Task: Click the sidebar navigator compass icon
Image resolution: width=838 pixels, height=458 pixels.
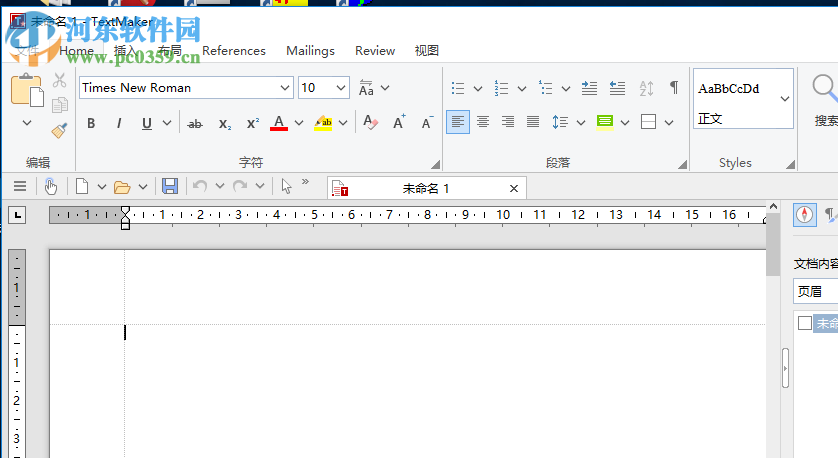Action: point(804,215)
